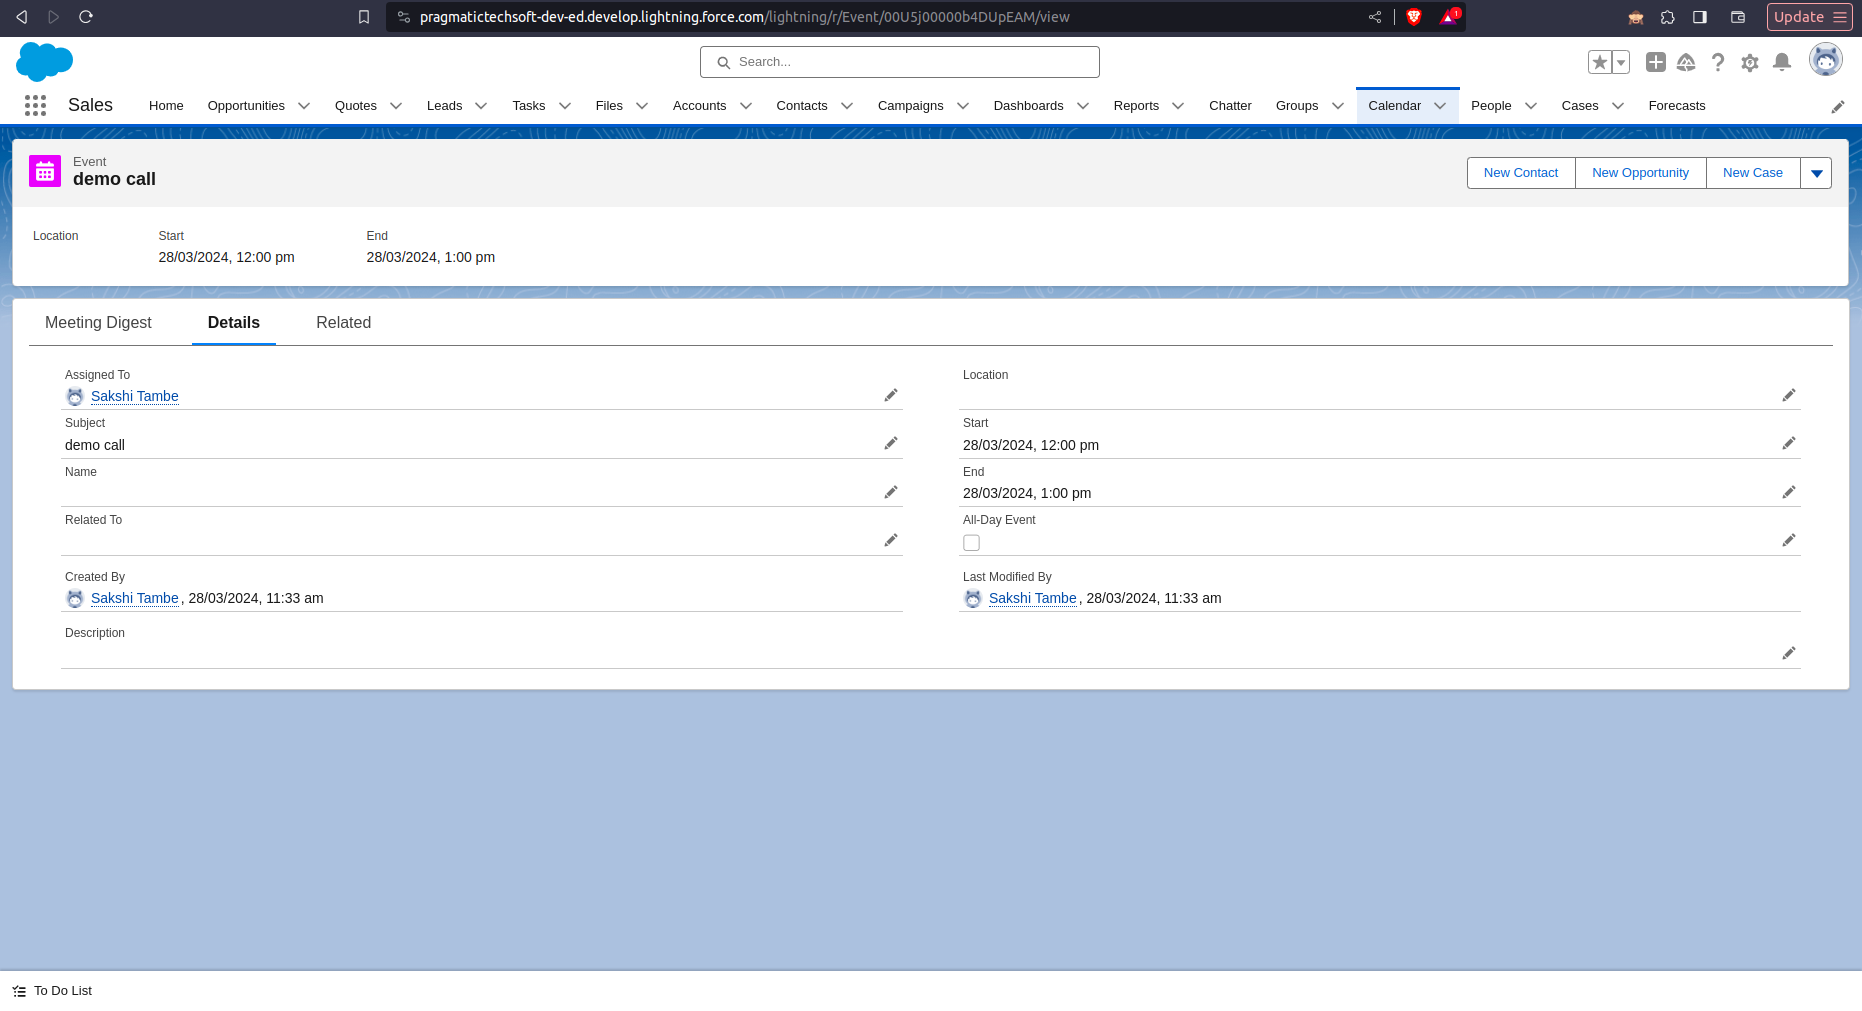1862x1011 pixels.
Task: Expand the Opportunities tab chevron
Action: 304,106
